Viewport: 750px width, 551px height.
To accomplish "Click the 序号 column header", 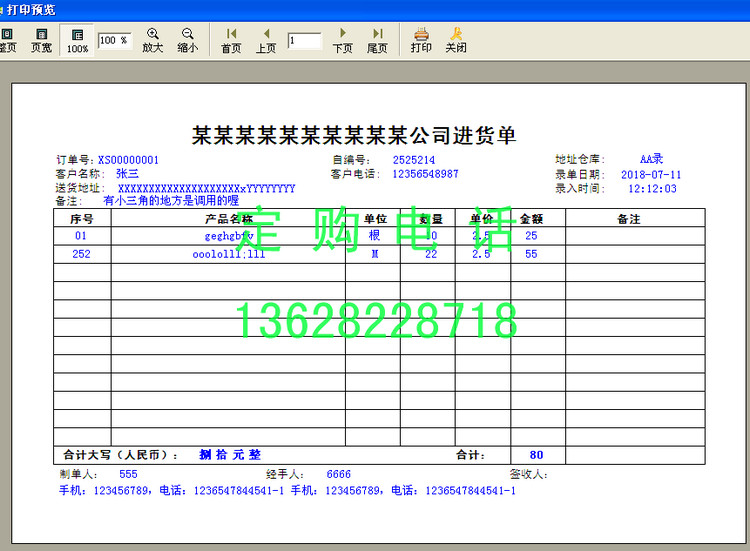I will click(82, 219).
